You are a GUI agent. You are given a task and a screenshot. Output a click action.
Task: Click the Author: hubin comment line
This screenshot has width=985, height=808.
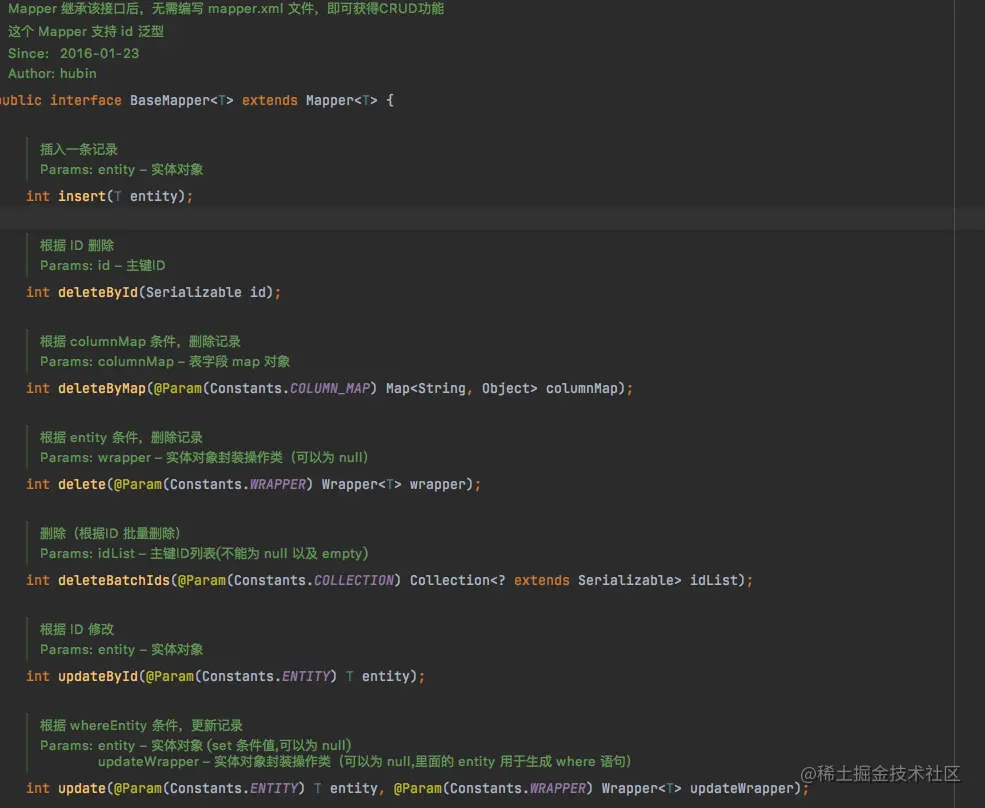coord(52,73)
